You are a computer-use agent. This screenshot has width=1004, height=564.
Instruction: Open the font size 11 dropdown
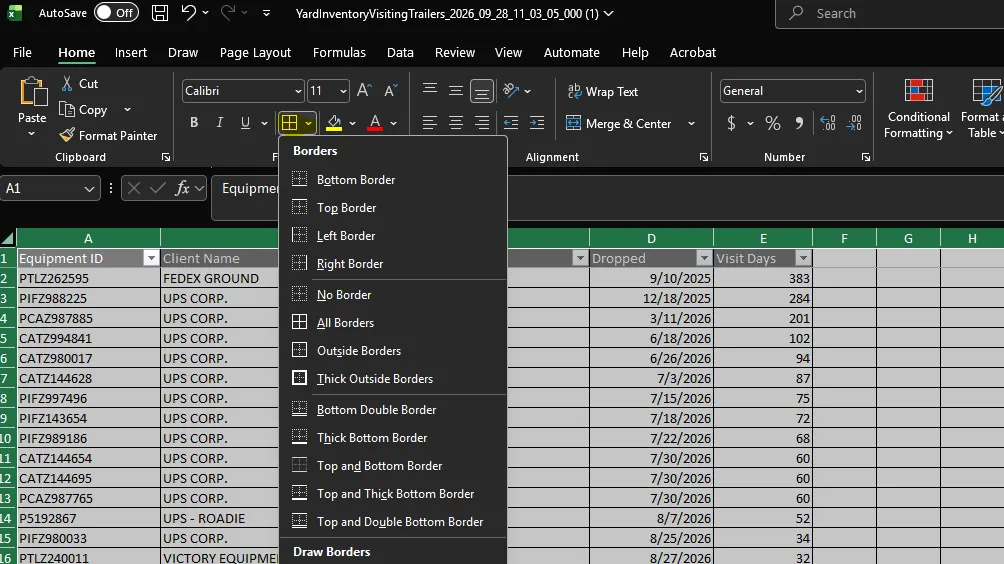click(x=343, y=91)
